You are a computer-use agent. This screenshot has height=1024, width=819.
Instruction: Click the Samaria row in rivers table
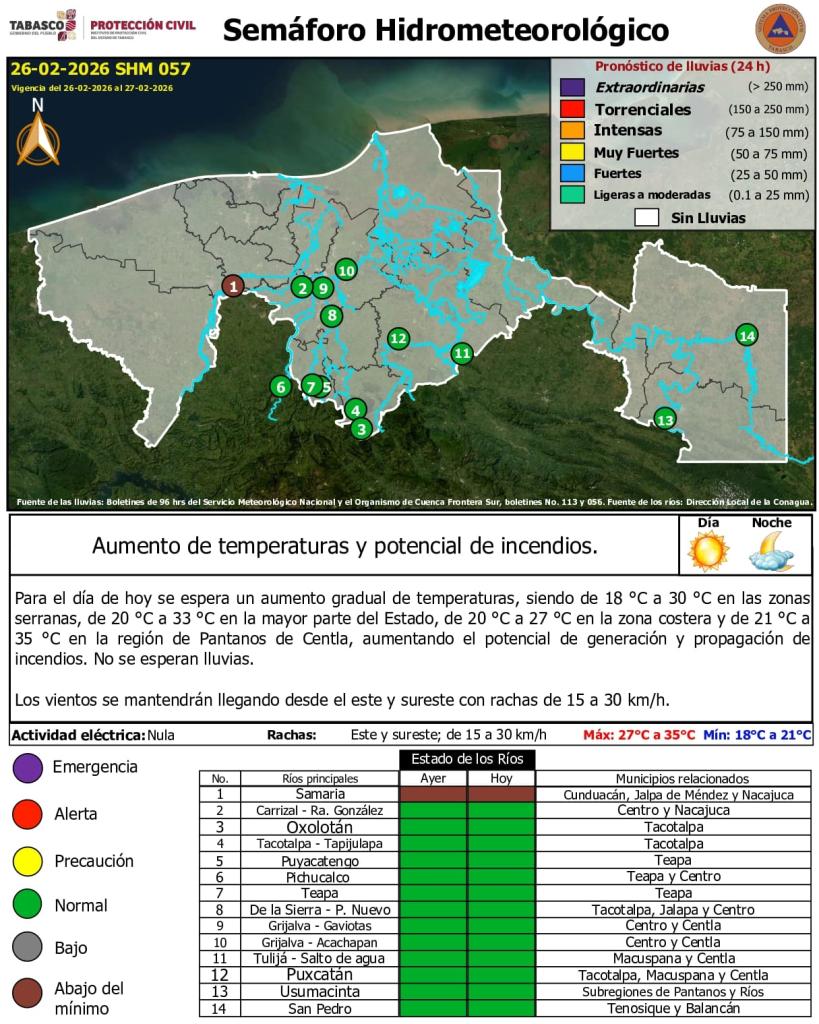319,794
